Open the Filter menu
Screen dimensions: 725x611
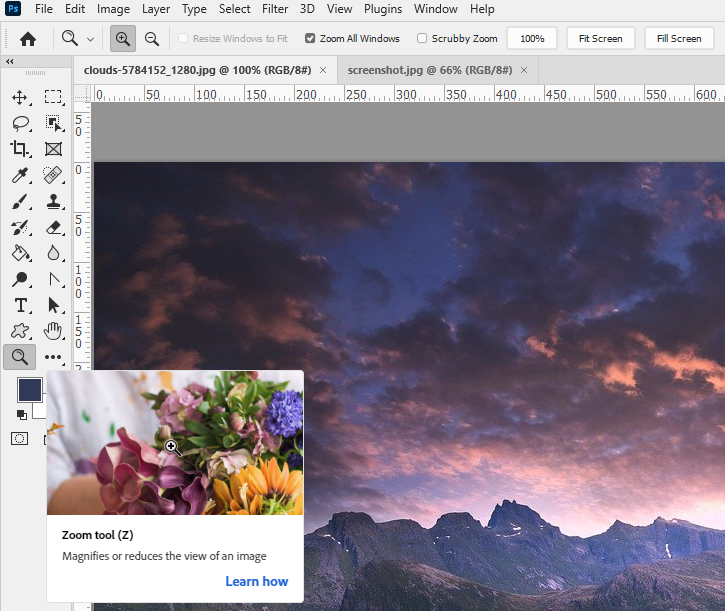pyautogui.click(x=275, y=9)
